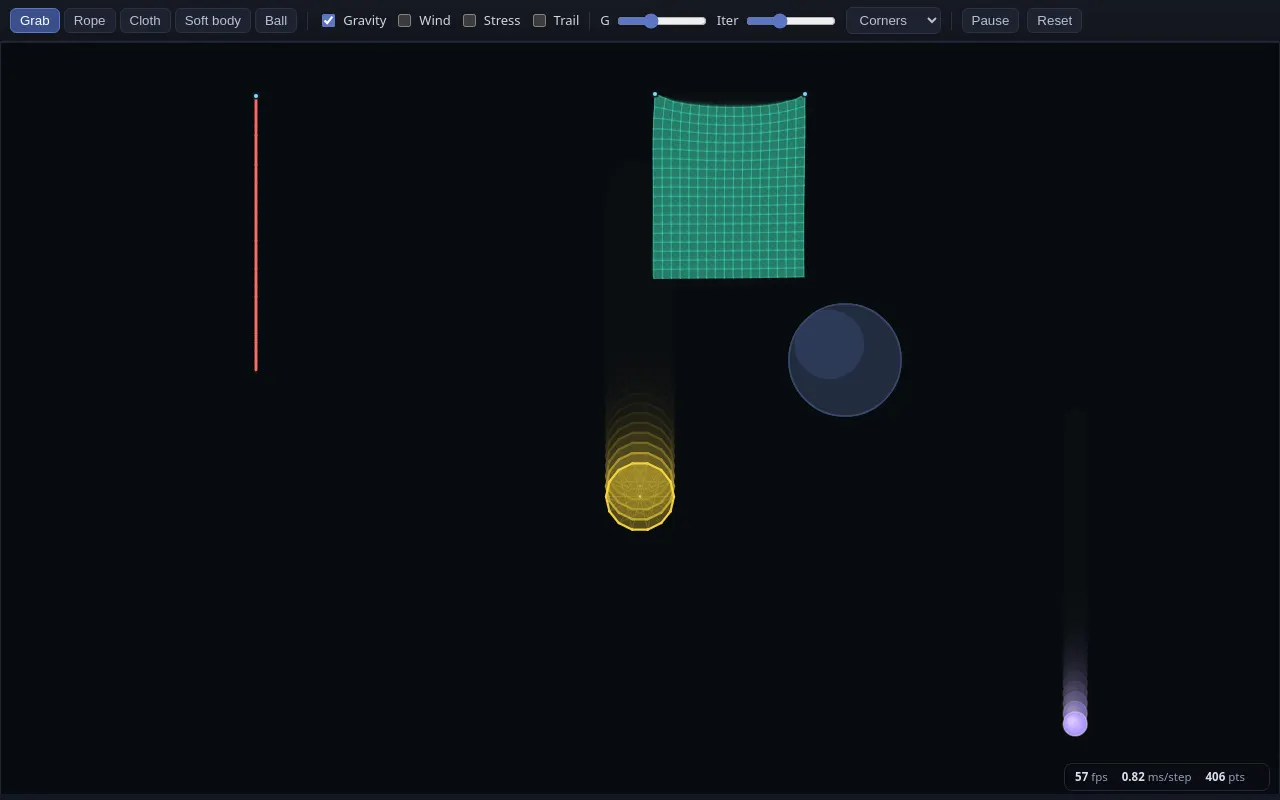This screenshot has height=800, width=1280.
Task: Click the large dark blue circle
Action: [845, 360]
